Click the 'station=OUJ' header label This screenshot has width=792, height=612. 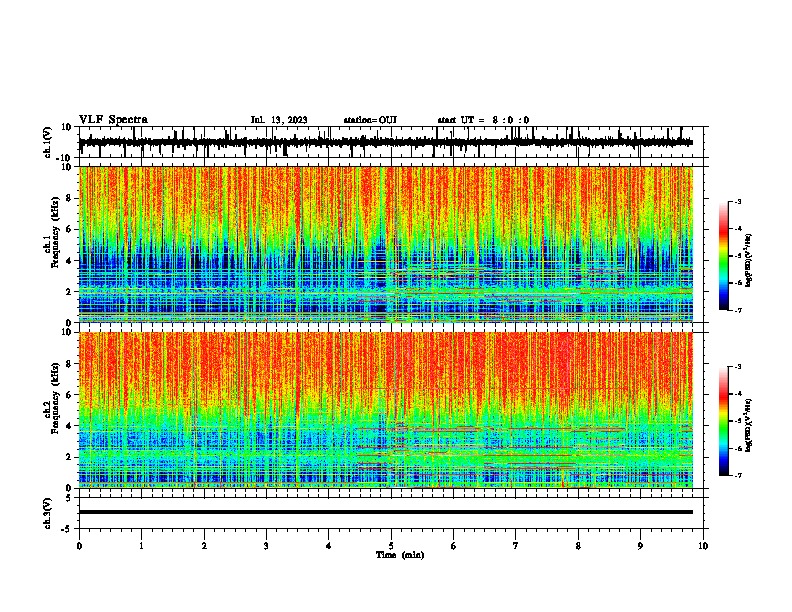(370, 120)
